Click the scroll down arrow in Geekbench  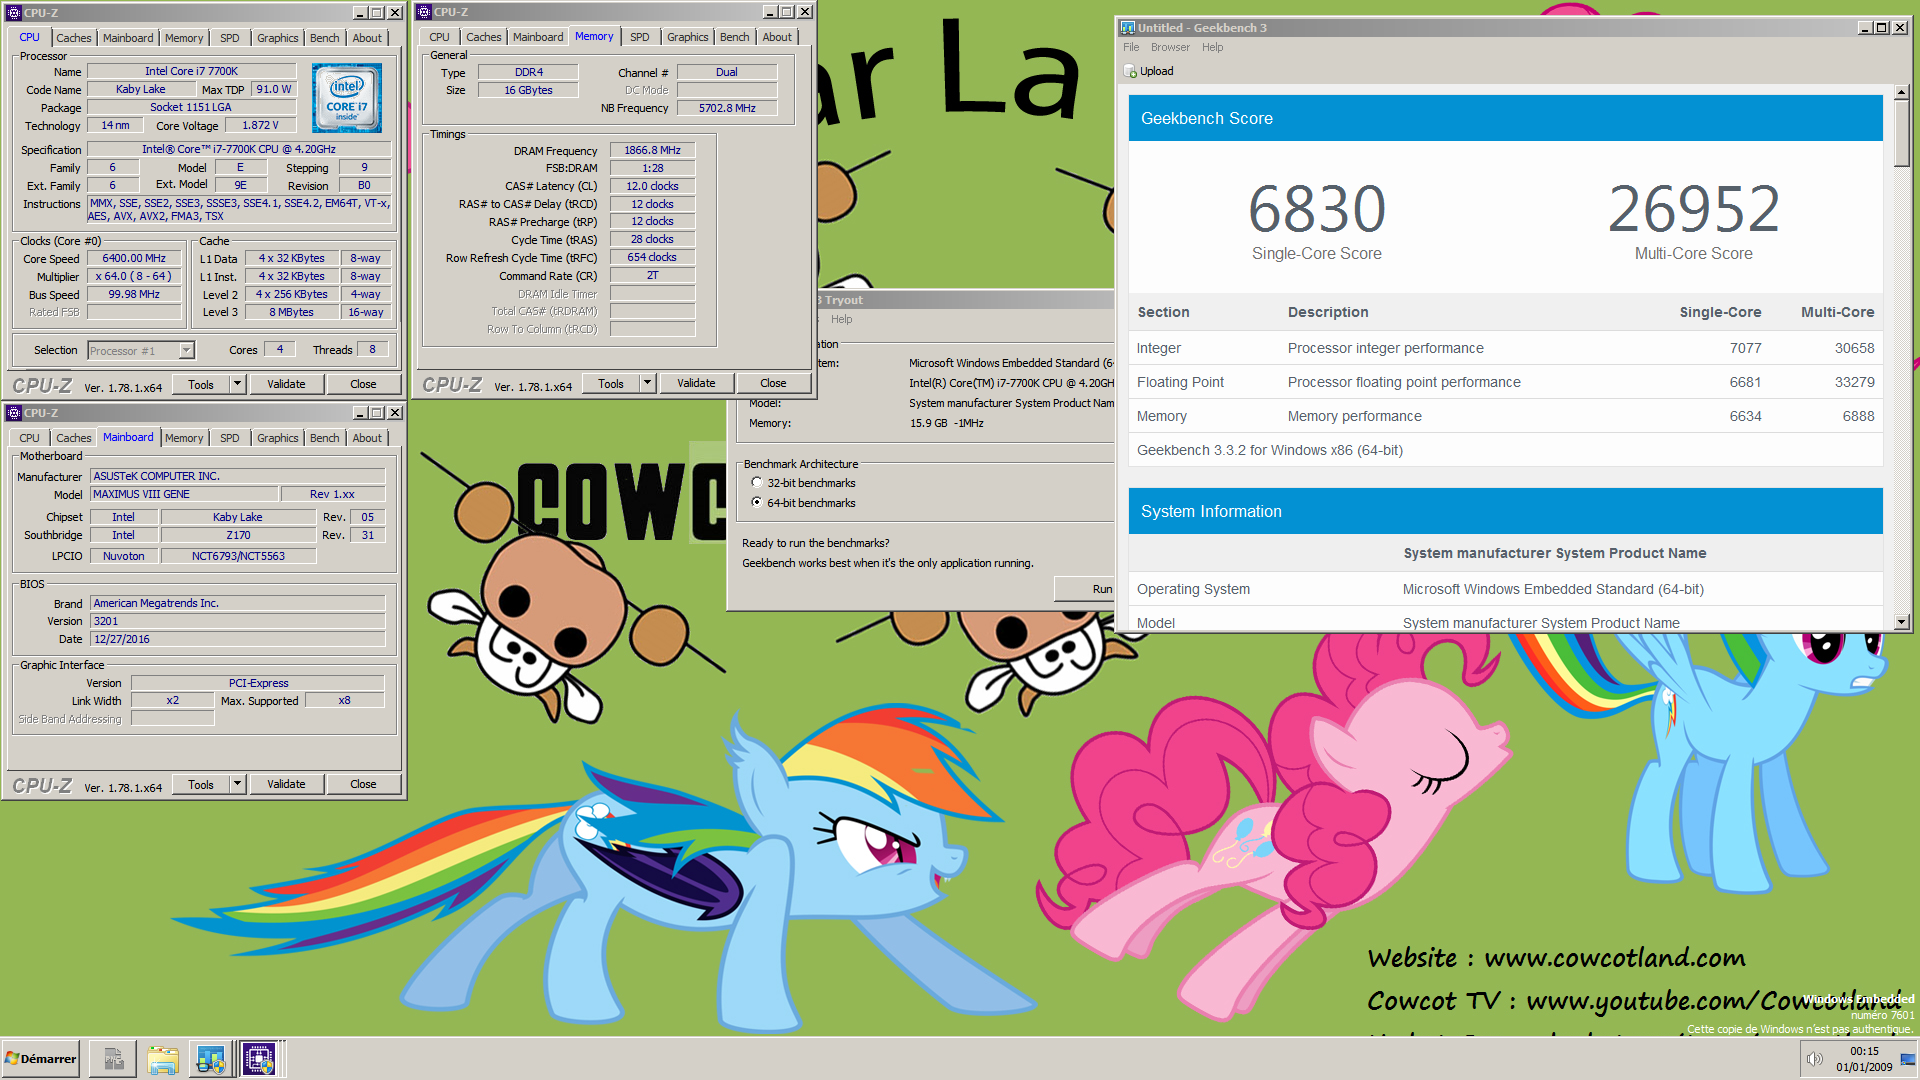(1901, 622)
